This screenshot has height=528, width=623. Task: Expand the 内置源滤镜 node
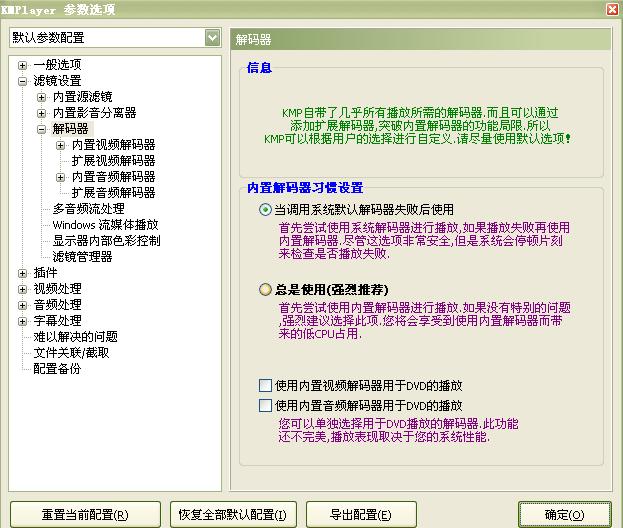point(41,97)
